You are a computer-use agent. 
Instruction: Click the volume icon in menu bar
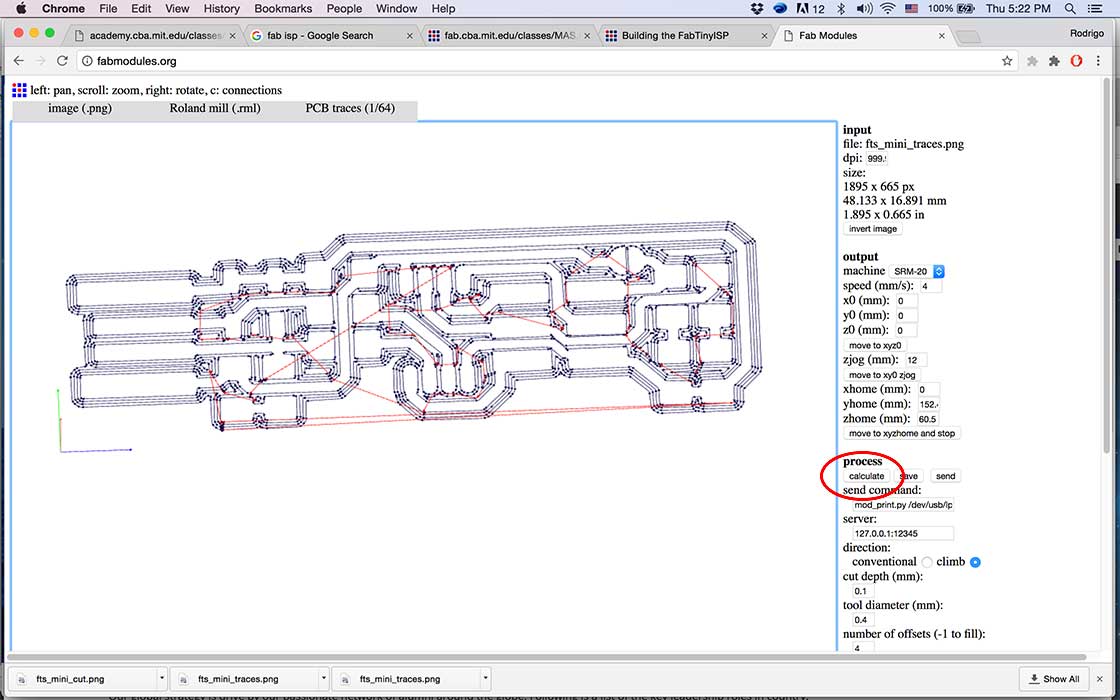[x=864, y=9]
